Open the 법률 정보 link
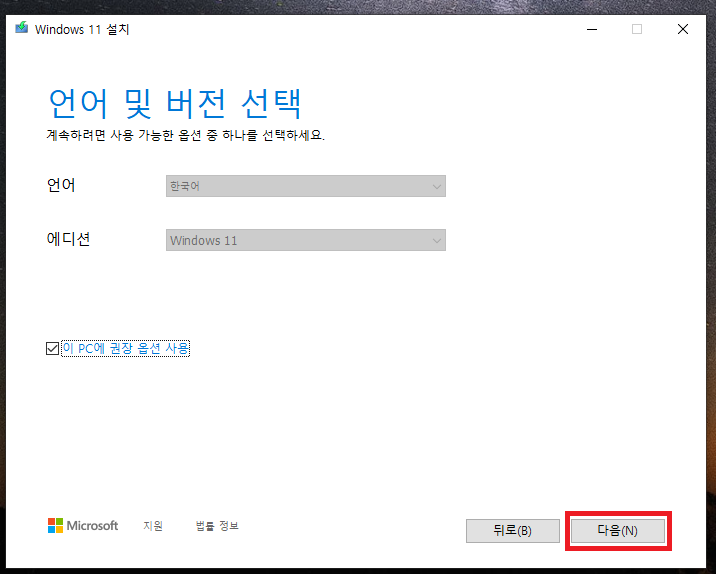 (217, 526)
